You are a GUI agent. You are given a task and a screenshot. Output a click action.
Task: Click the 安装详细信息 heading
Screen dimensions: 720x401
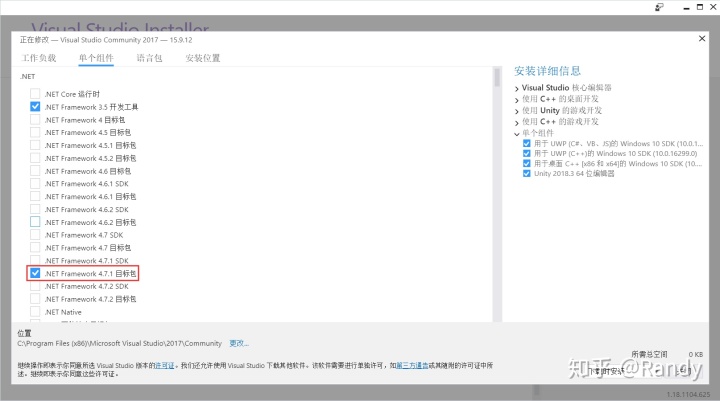coord(547,71)
